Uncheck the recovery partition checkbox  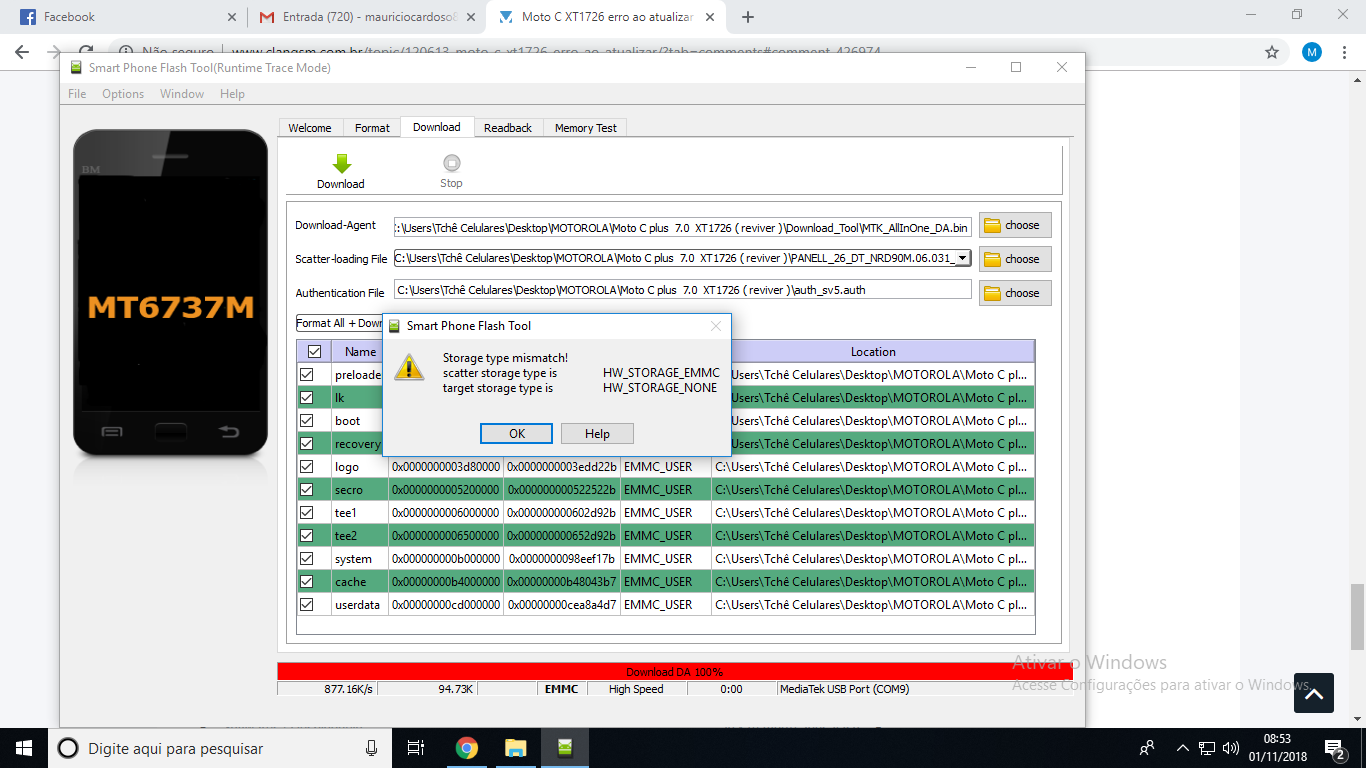pos(307,444)
